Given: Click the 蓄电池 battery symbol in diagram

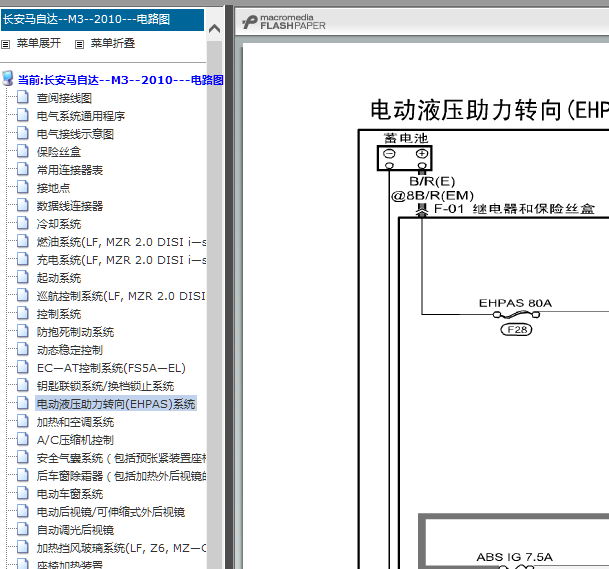Looking at the screenshot, I should pyautogui.click(x=404, y=158).
